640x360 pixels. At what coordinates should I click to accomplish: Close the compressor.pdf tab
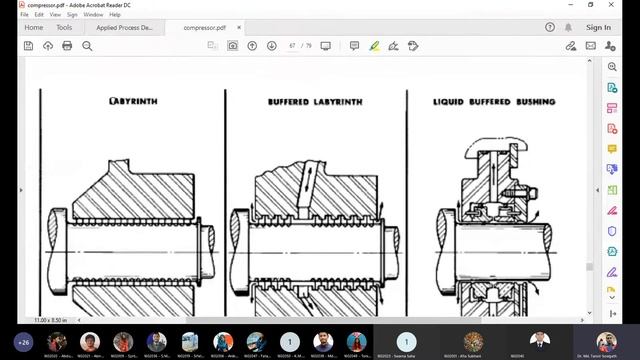coord(239,27)
